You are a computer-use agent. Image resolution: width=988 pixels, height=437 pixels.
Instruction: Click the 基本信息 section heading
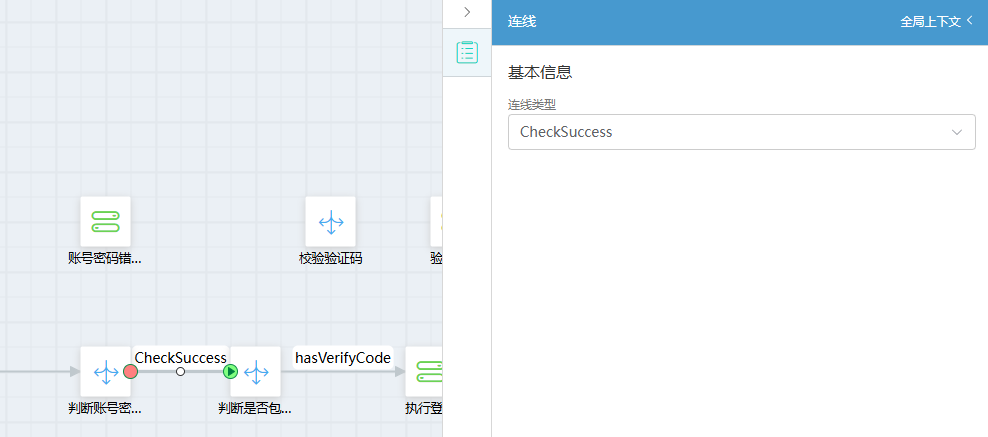(x=540, y=72)
